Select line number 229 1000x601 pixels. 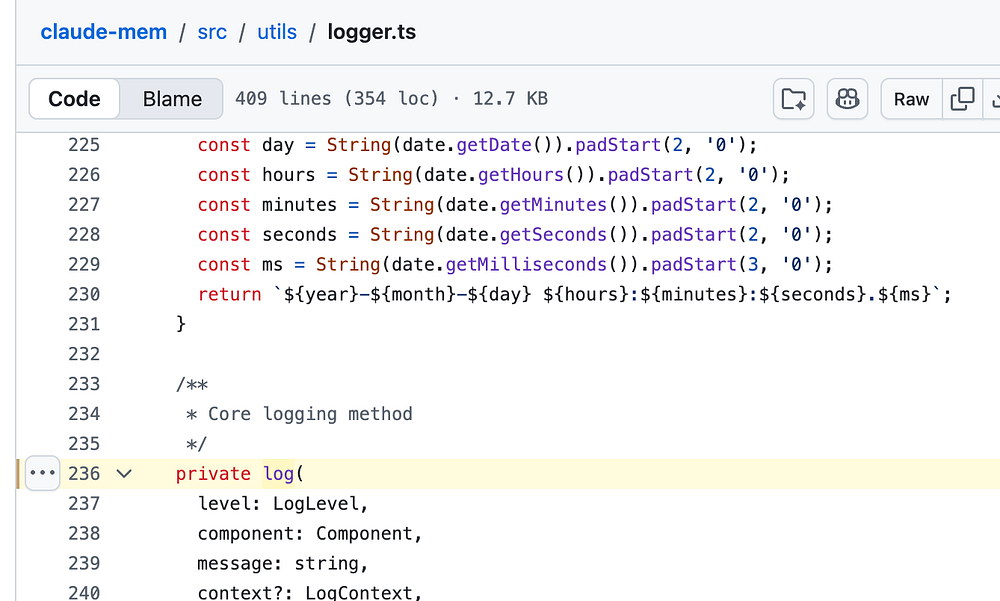pos(84,265)
